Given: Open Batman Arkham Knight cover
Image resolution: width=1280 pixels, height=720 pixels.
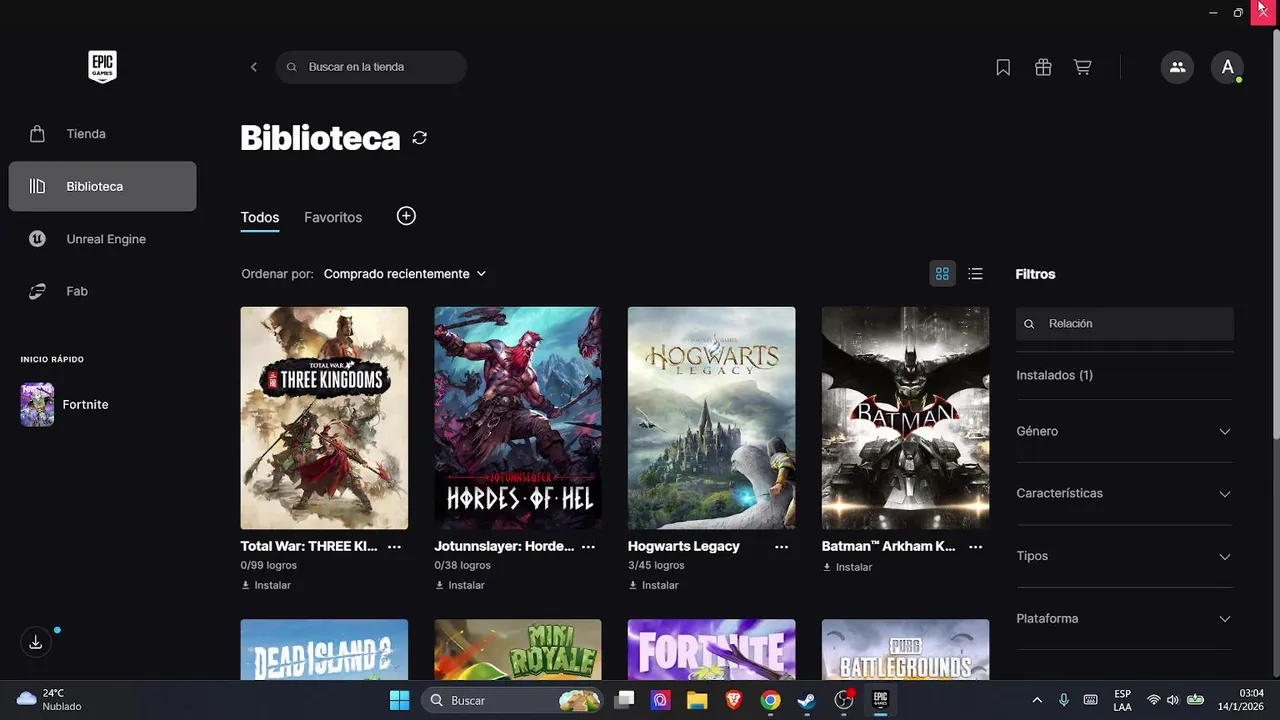Looking at the screenshot, I should point(905,418).
